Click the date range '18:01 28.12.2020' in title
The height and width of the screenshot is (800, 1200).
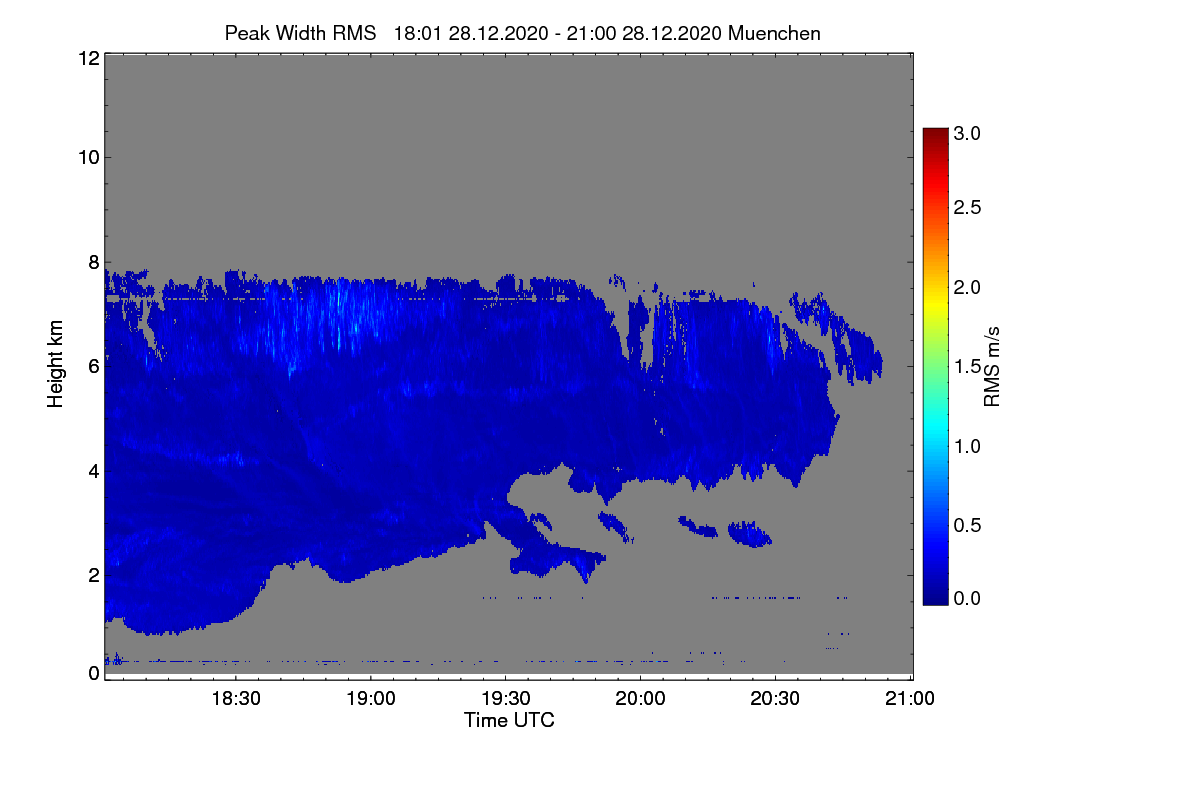pos(470,33)
